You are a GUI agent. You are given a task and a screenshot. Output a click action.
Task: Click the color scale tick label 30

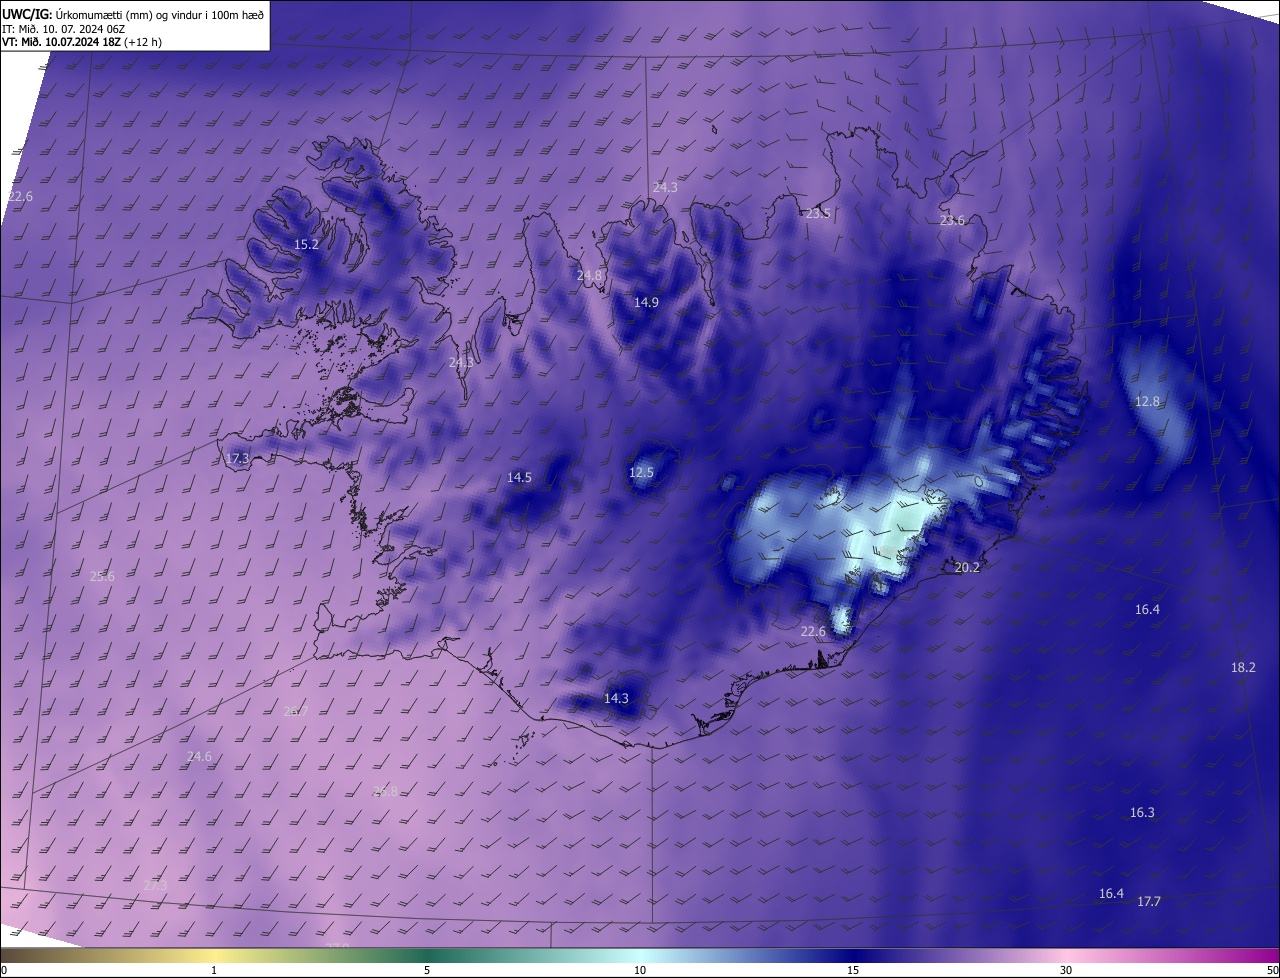(1066, 970)
